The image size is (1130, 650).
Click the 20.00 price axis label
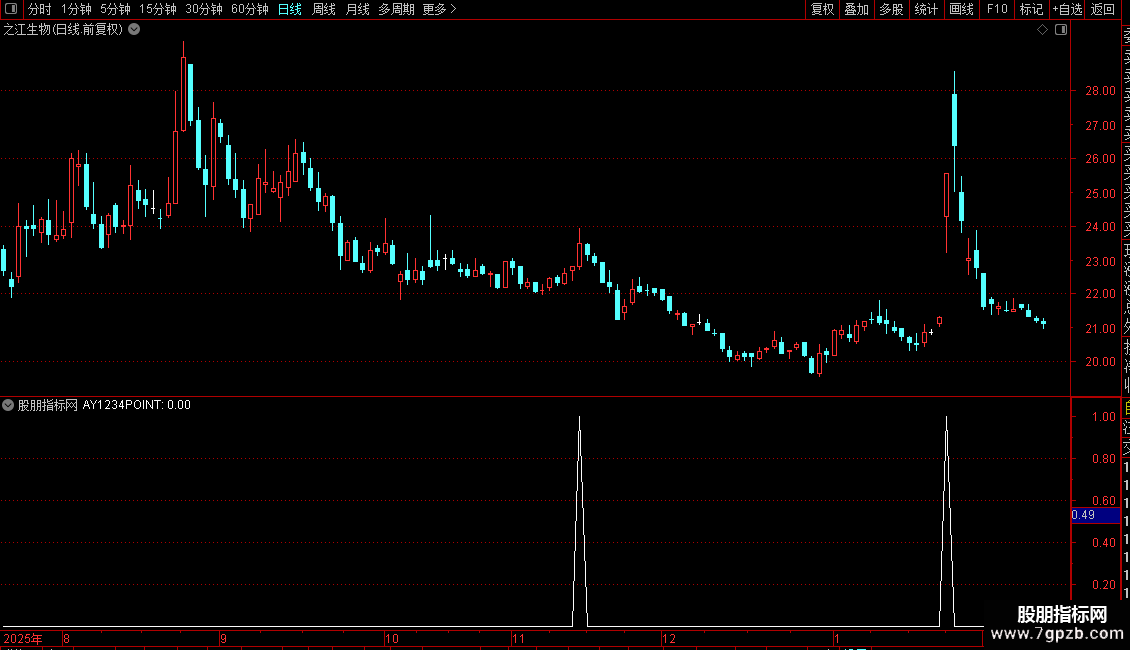coord(1100,362)
